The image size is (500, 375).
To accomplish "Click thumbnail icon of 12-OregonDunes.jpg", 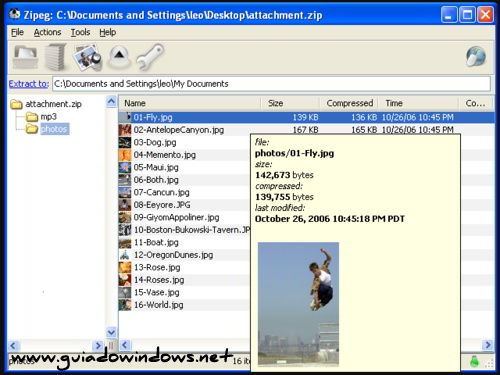I will point(125,255).
